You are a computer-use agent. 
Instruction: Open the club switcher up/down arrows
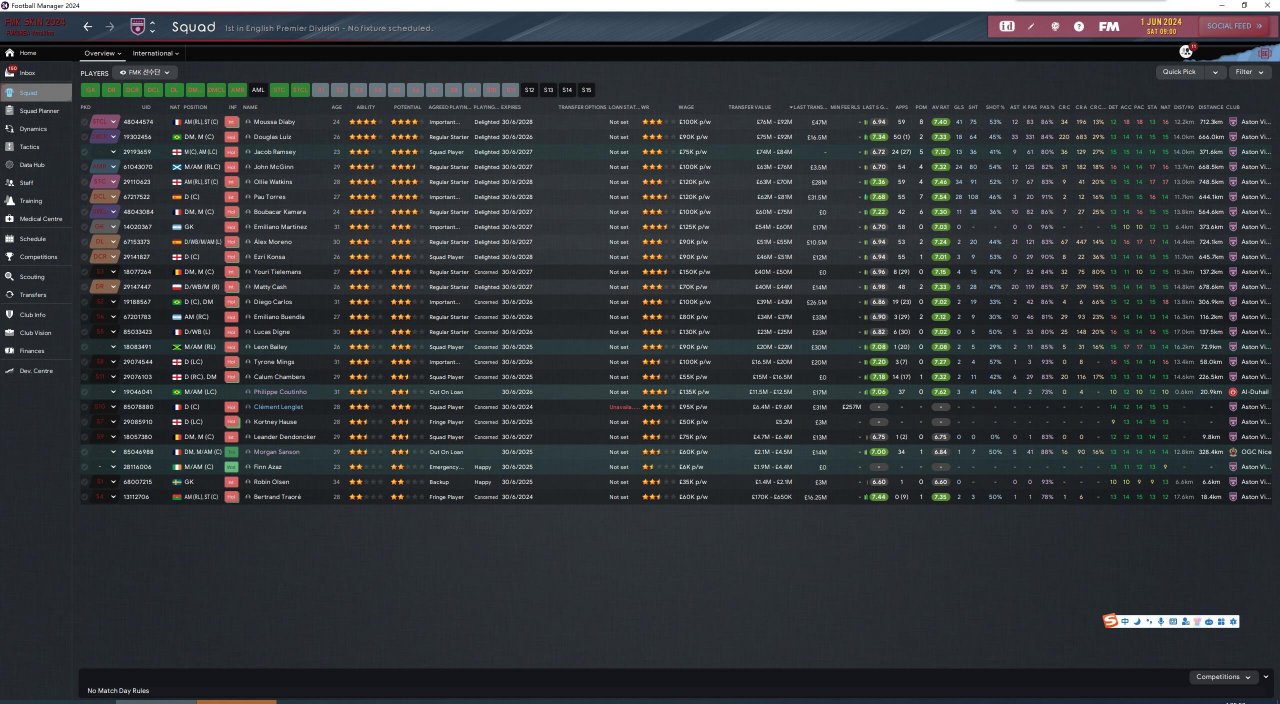click(152, 27)
